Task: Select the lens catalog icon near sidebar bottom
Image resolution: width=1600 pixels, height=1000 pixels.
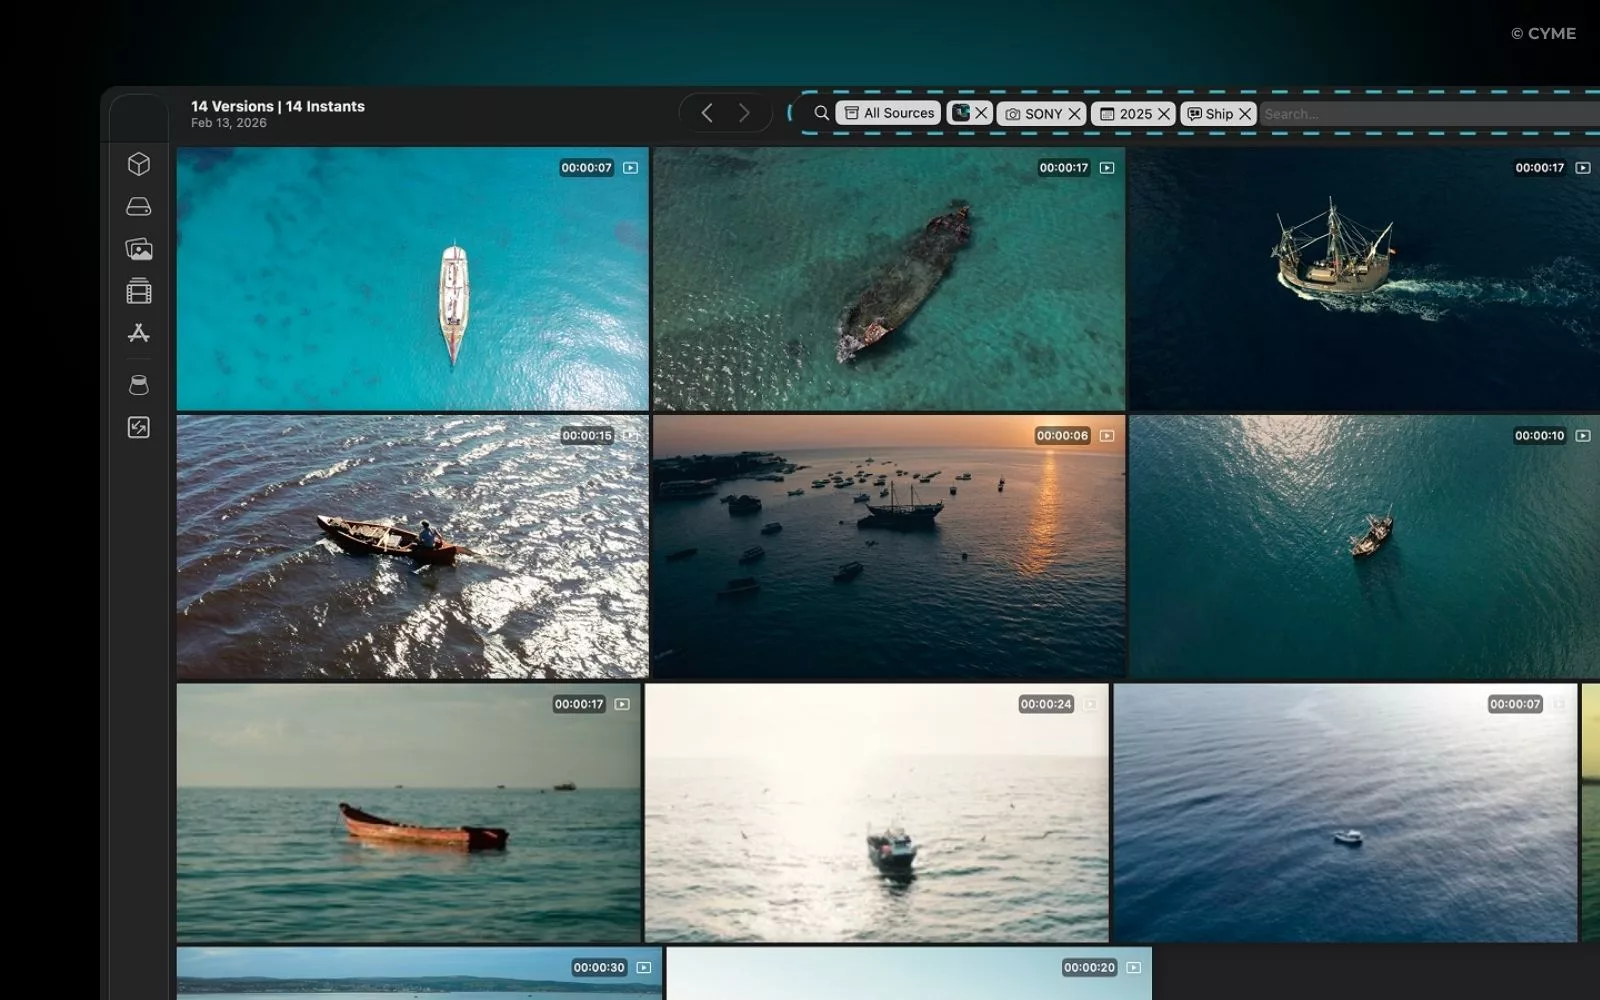Action: [x=138, y=385]
